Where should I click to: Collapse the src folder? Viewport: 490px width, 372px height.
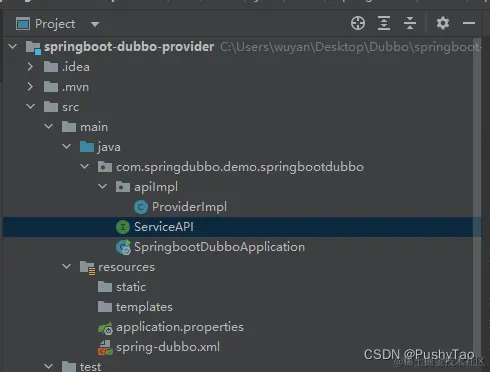(31, 107)
